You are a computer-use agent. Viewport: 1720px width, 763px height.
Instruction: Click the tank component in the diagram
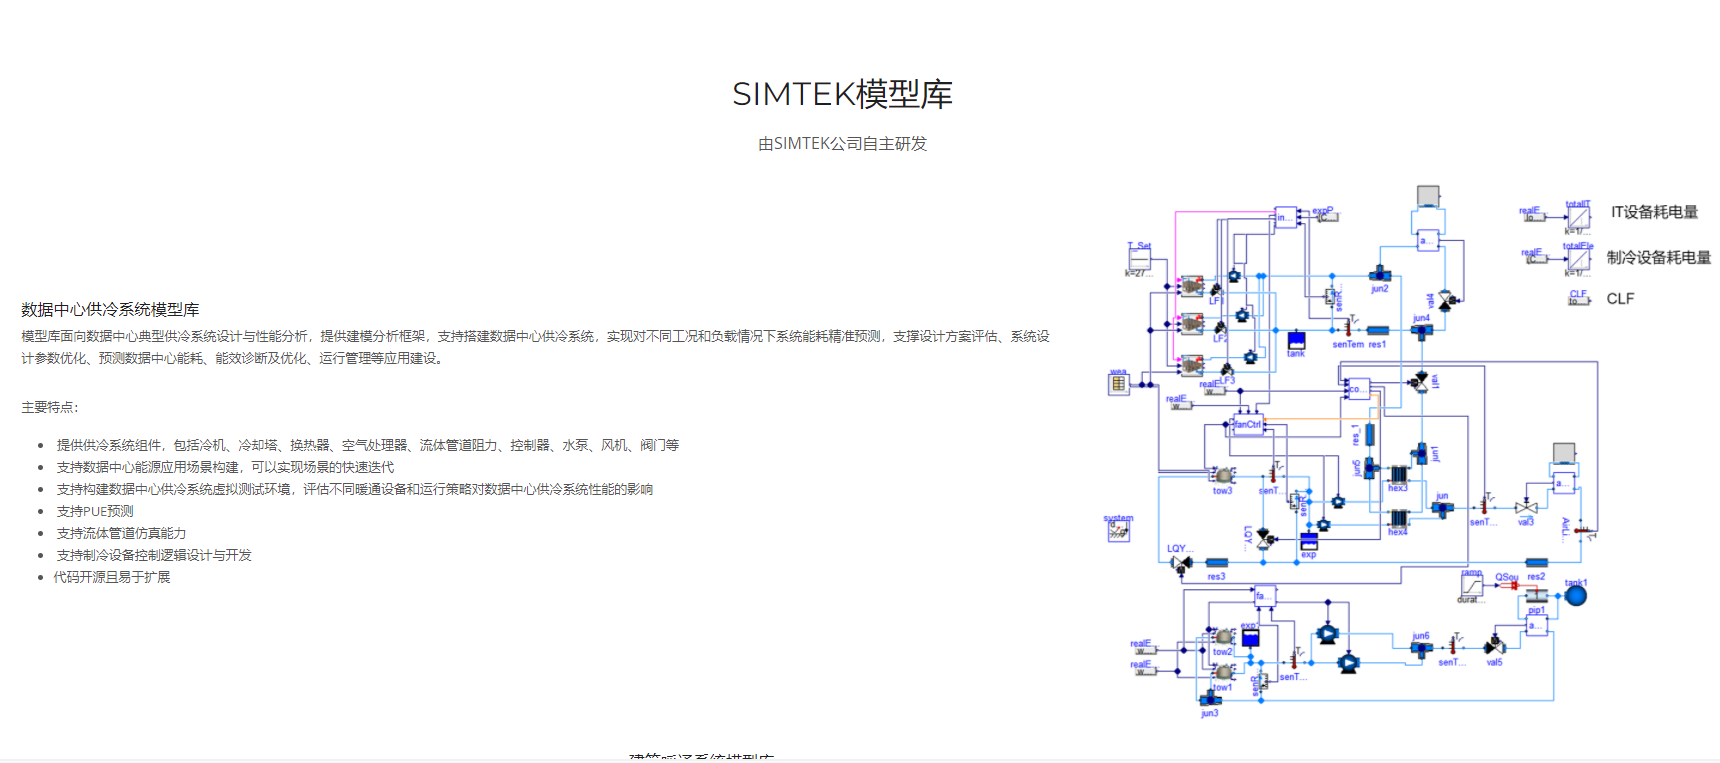1296,340
